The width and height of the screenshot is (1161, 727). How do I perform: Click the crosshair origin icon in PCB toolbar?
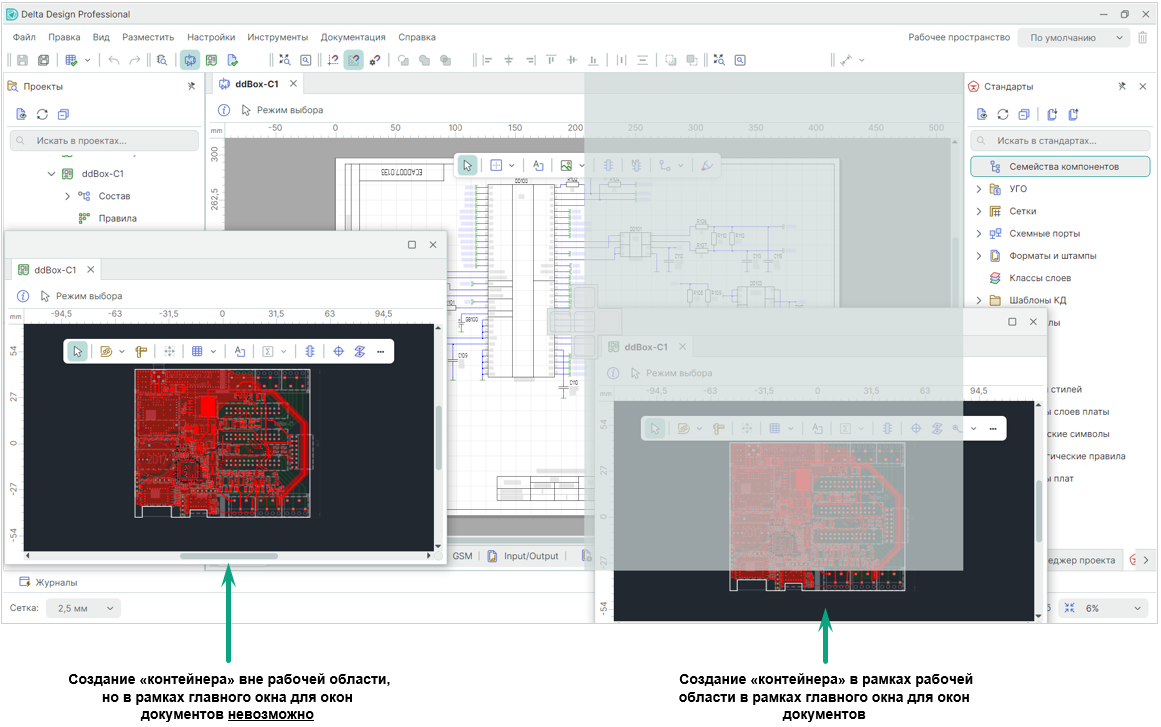tap(338, 351)
